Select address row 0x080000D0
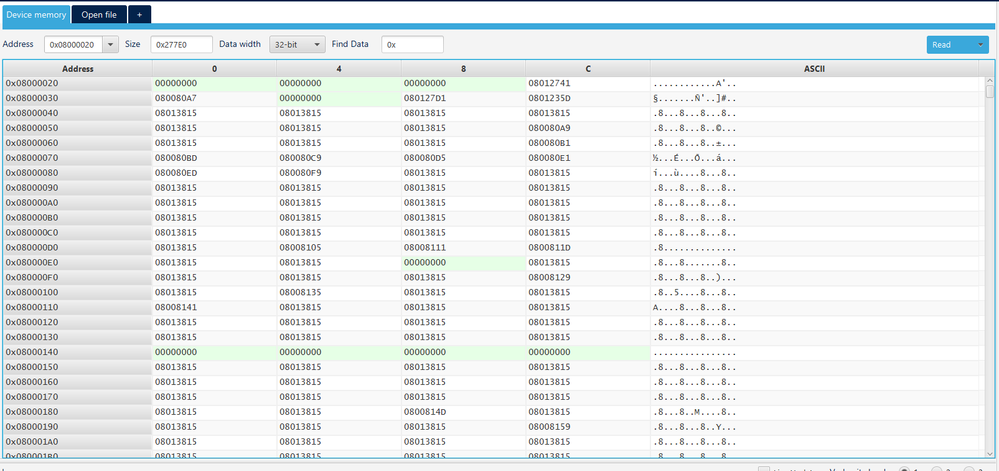This screenshot has height=471, width=999. 78,248
